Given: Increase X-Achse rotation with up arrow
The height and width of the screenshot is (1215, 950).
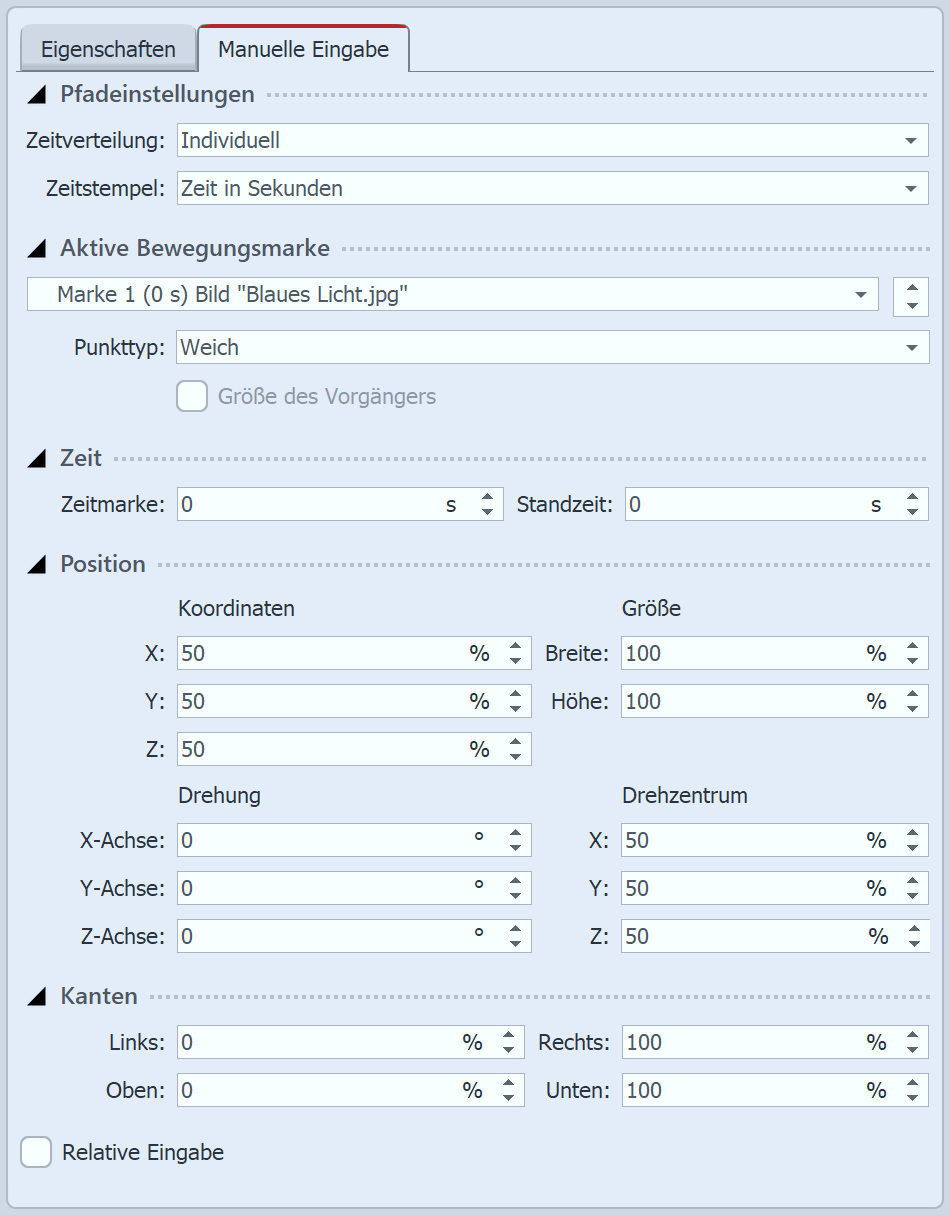Looking at the screenshot, I should pyautogui.click(x=515, y=833).
